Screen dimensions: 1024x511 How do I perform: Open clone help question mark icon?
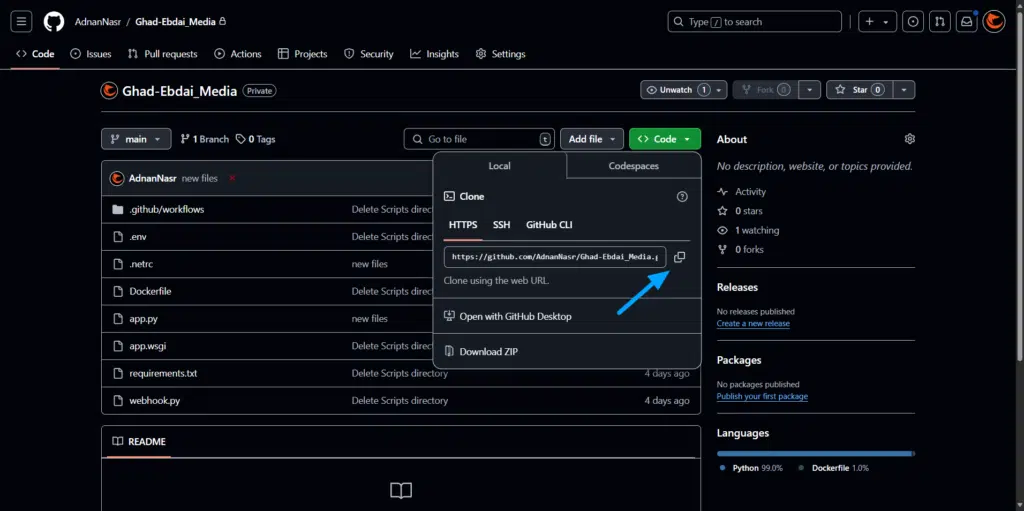(x=682, y=196)
